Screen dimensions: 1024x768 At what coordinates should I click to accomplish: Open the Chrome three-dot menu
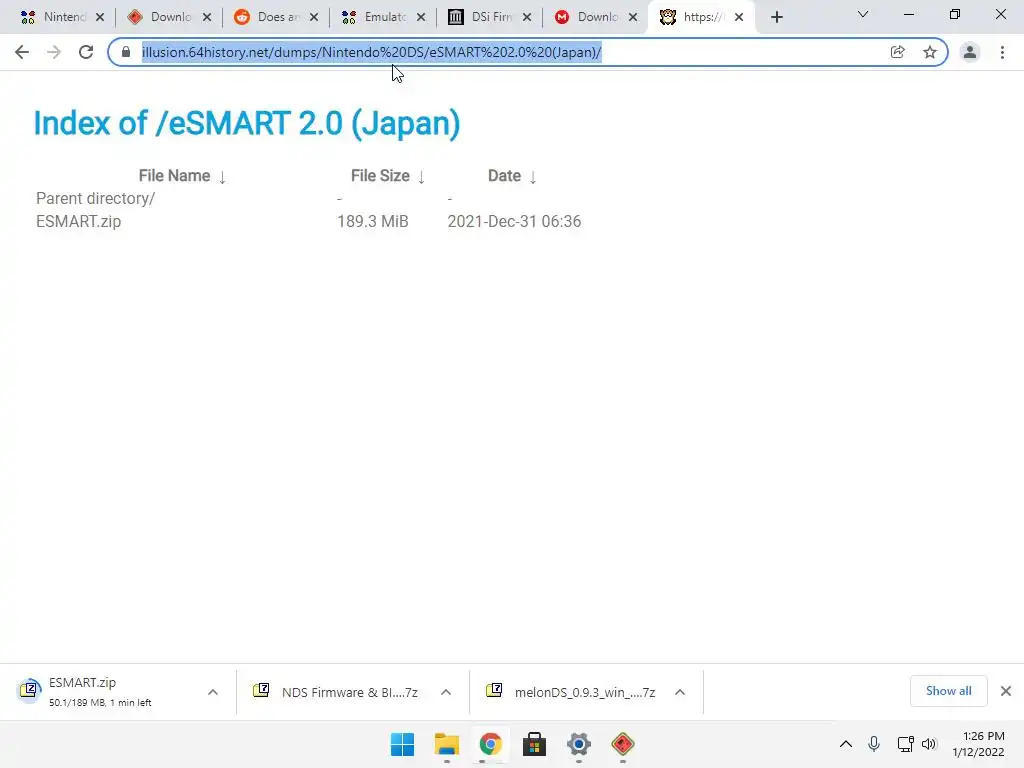tap(1002, 52)
